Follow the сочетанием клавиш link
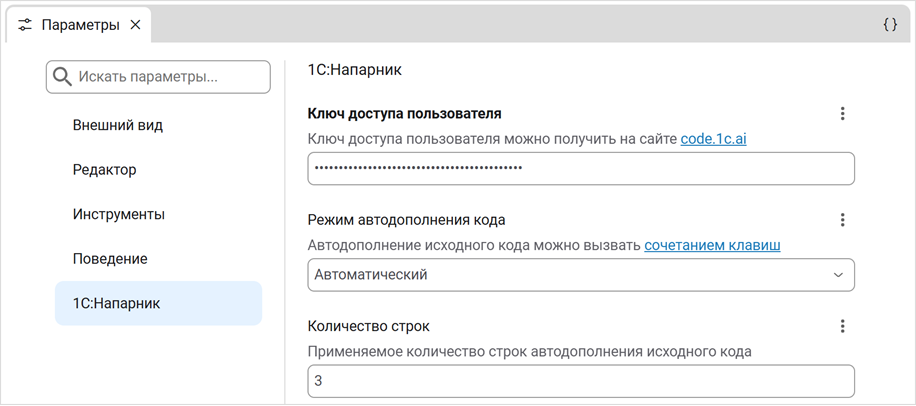 712,245
